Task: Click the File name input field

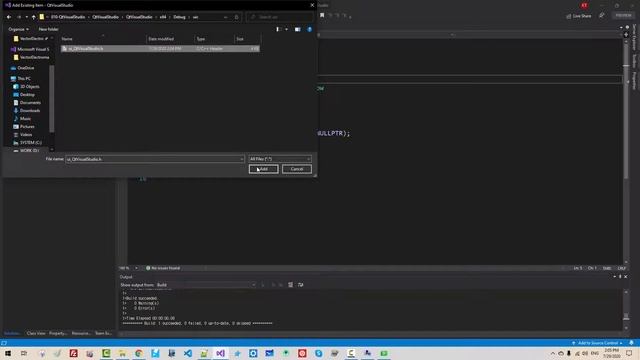Action: 155,159
